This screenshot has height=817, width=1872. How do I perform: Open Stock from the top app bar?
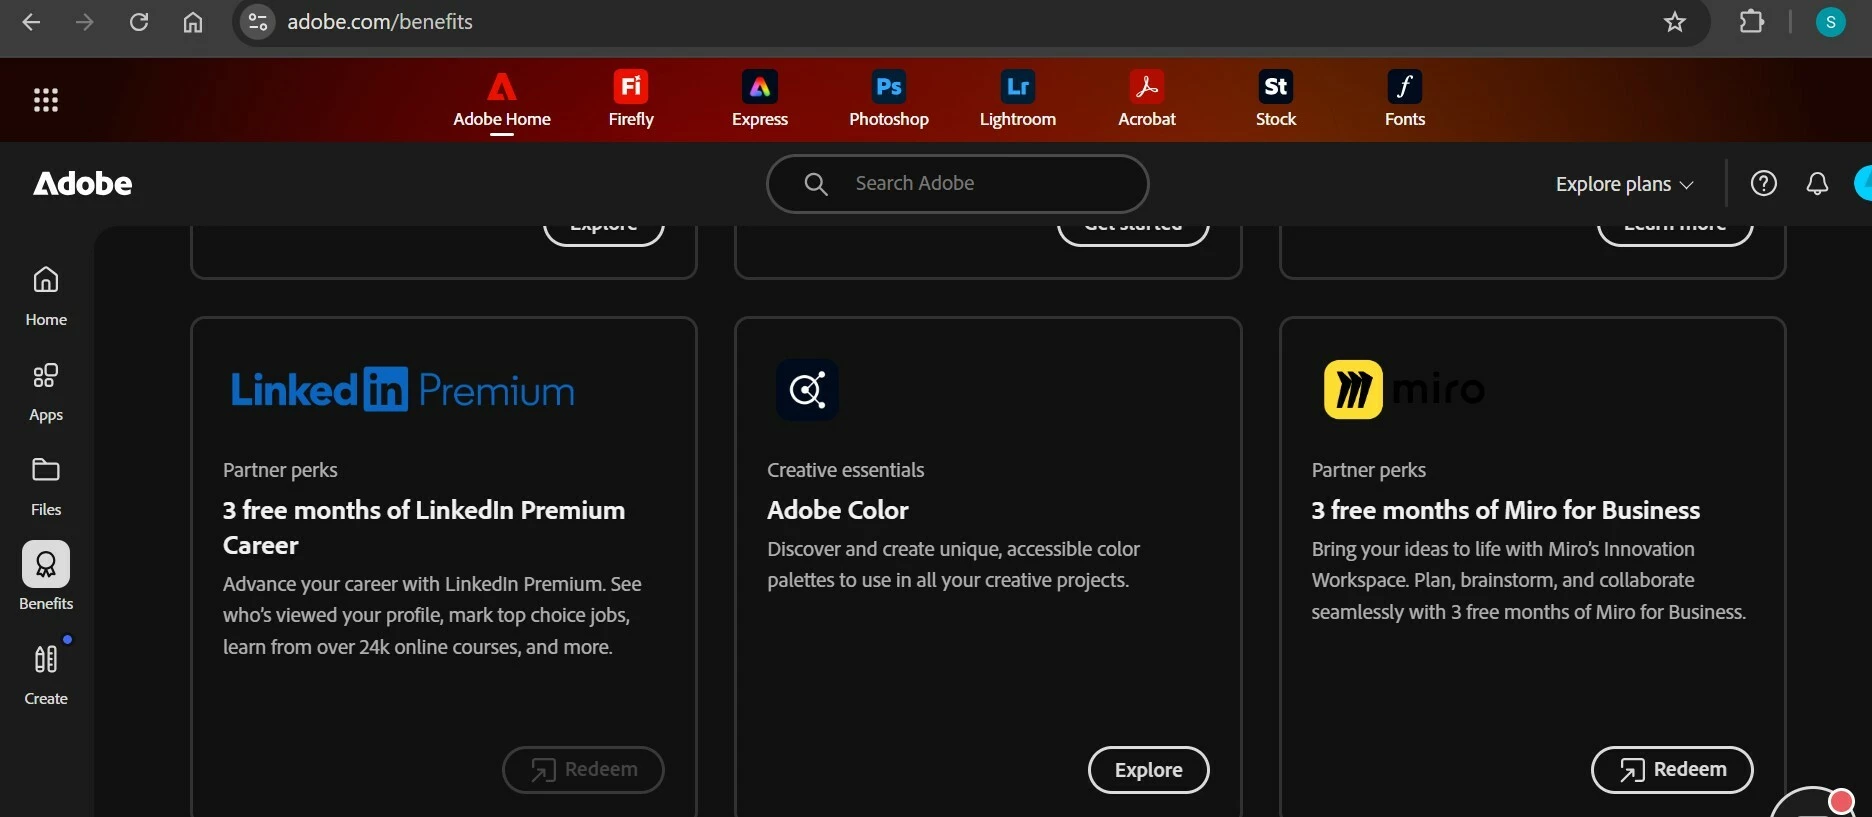point(1276,100)
